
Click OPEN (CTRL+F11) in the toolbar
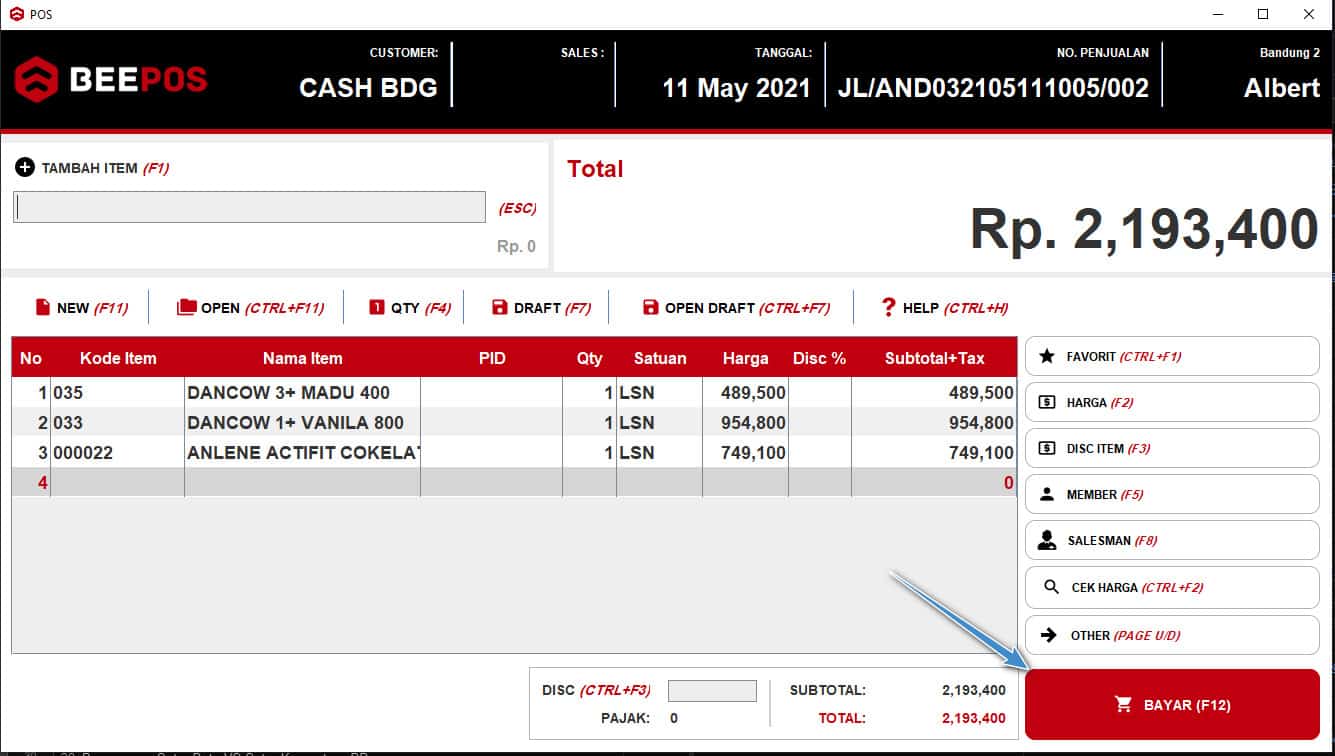point(250,307)
